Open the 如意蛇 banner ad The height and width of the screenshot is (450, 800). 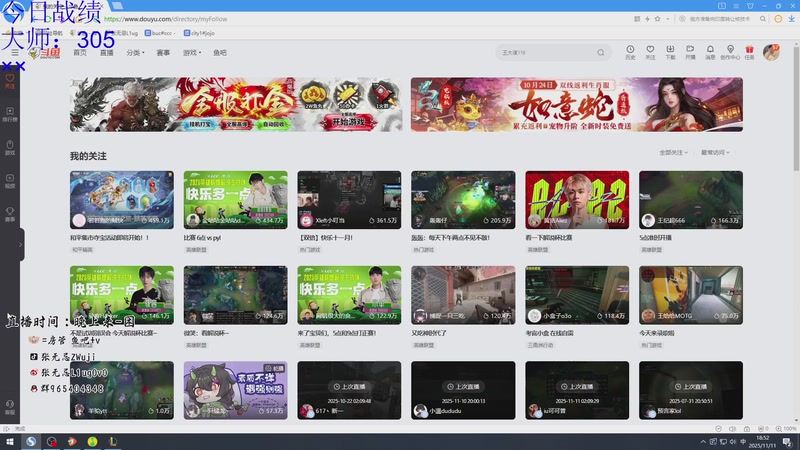pos(577,105)
